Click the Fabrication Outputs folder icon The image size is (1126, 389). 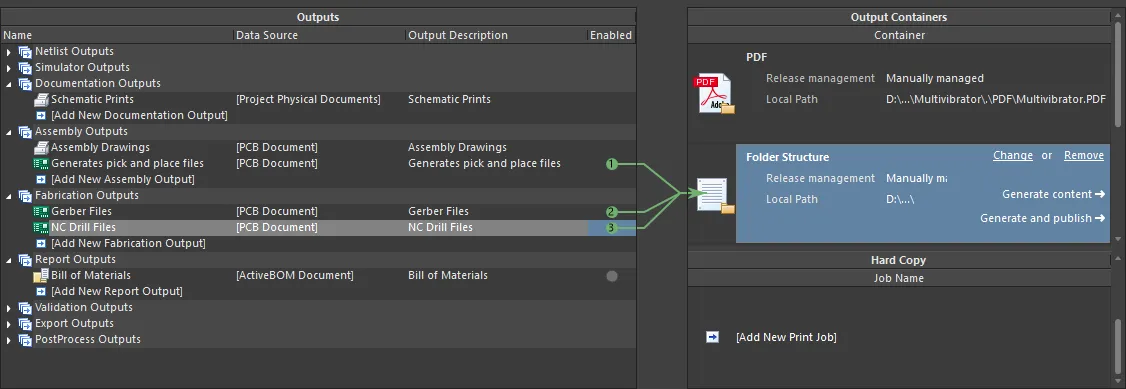point(25,195)
